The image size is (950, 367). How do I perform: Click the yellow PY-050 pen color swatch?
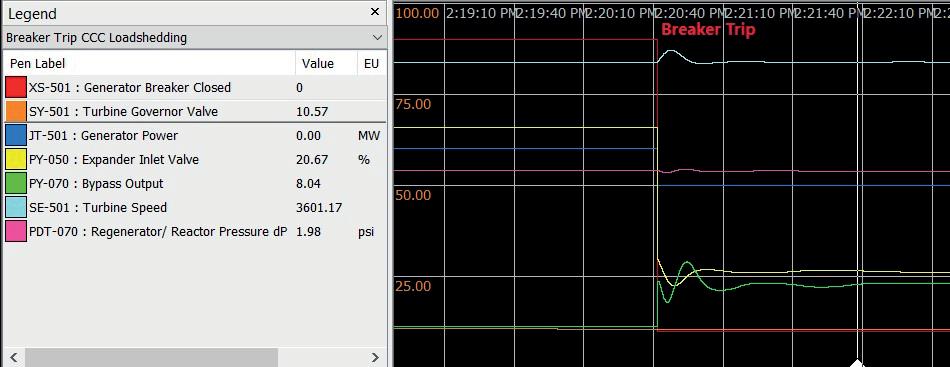[x=16, y=160]
